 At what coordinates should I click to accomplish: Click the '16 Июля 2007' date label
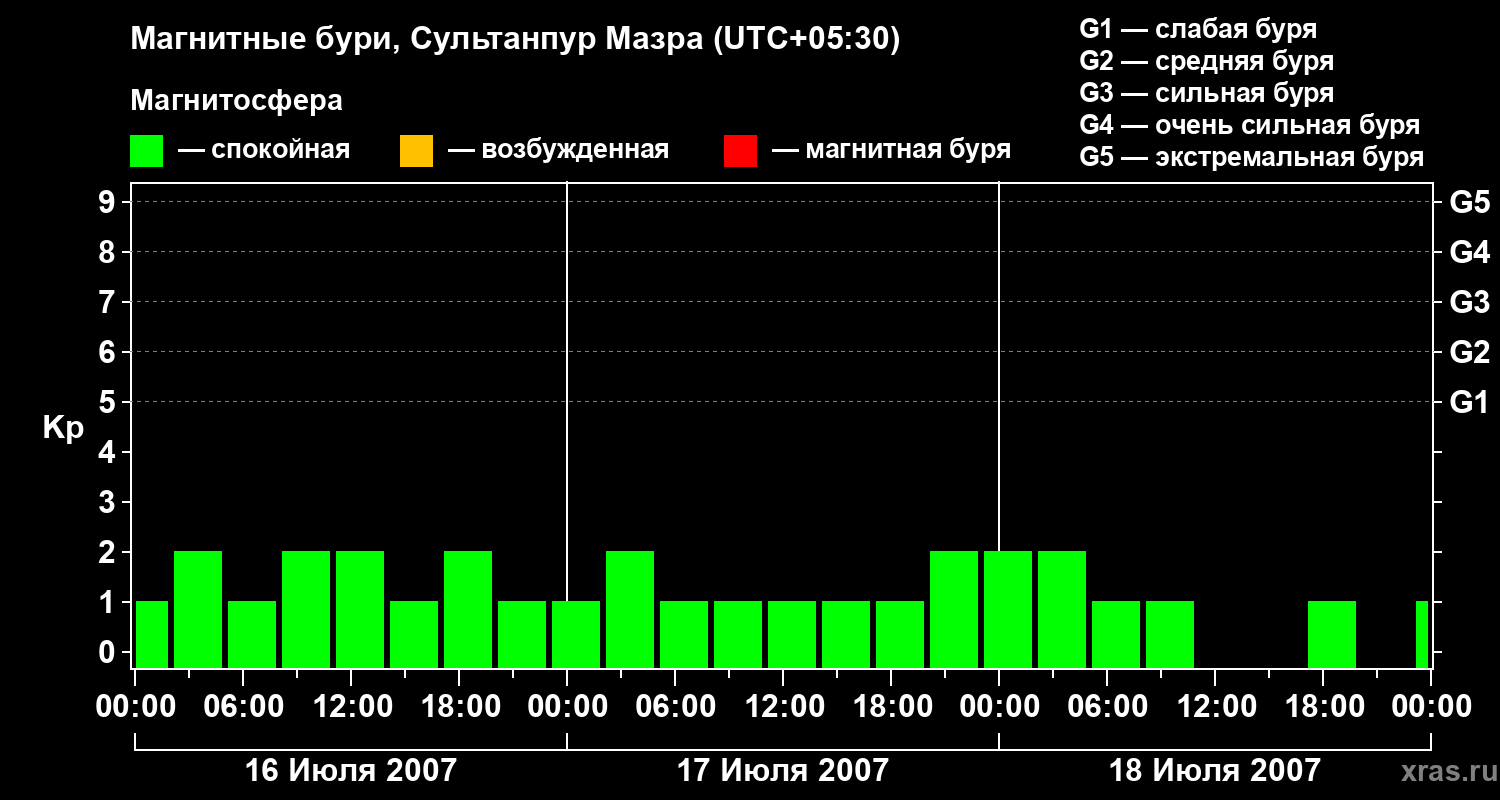point(351,771)
